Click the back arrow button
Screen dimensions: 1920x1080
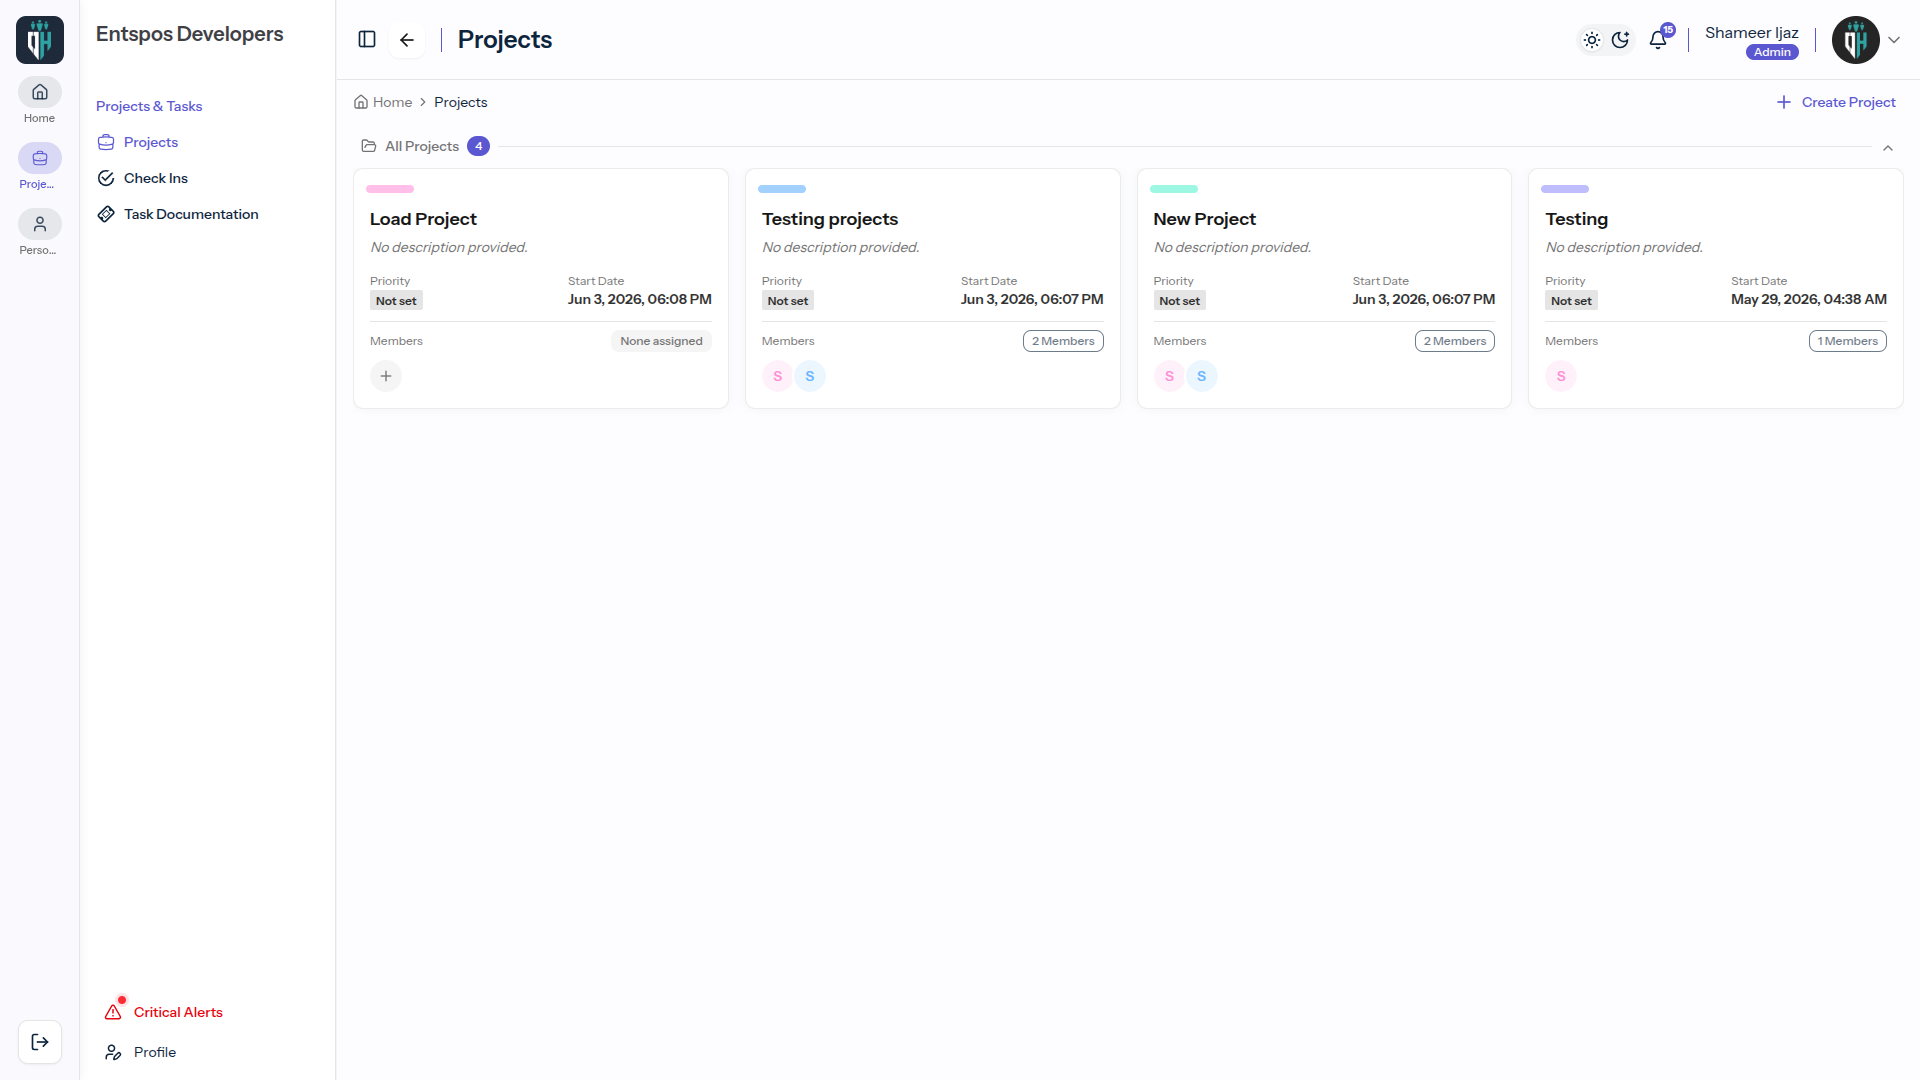pyautogui.click(x=407, y=40)
